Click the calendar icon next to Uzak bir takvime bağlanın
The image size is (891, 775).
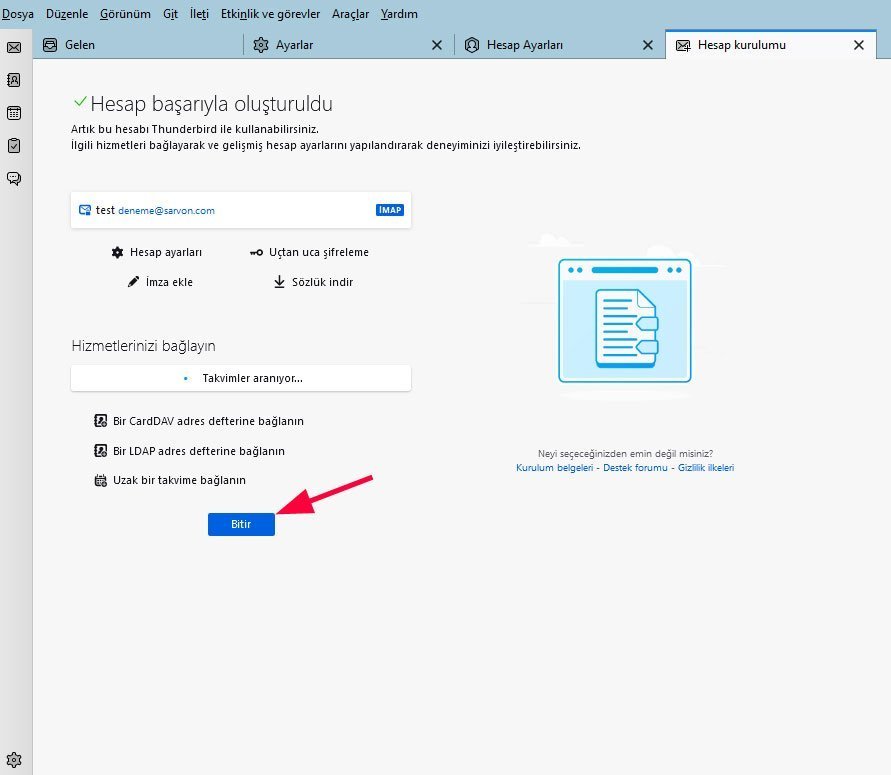coord(100,480)
